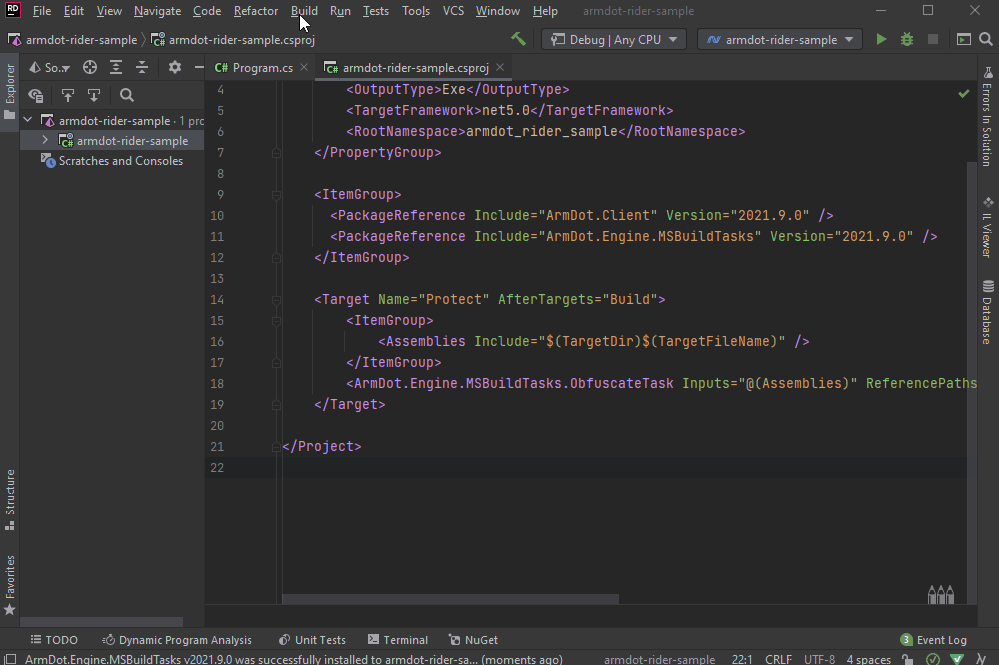This screenshot has width=999, height=665.
Task: Open the Explorer settings gear
Action: (x=175, y=68)
